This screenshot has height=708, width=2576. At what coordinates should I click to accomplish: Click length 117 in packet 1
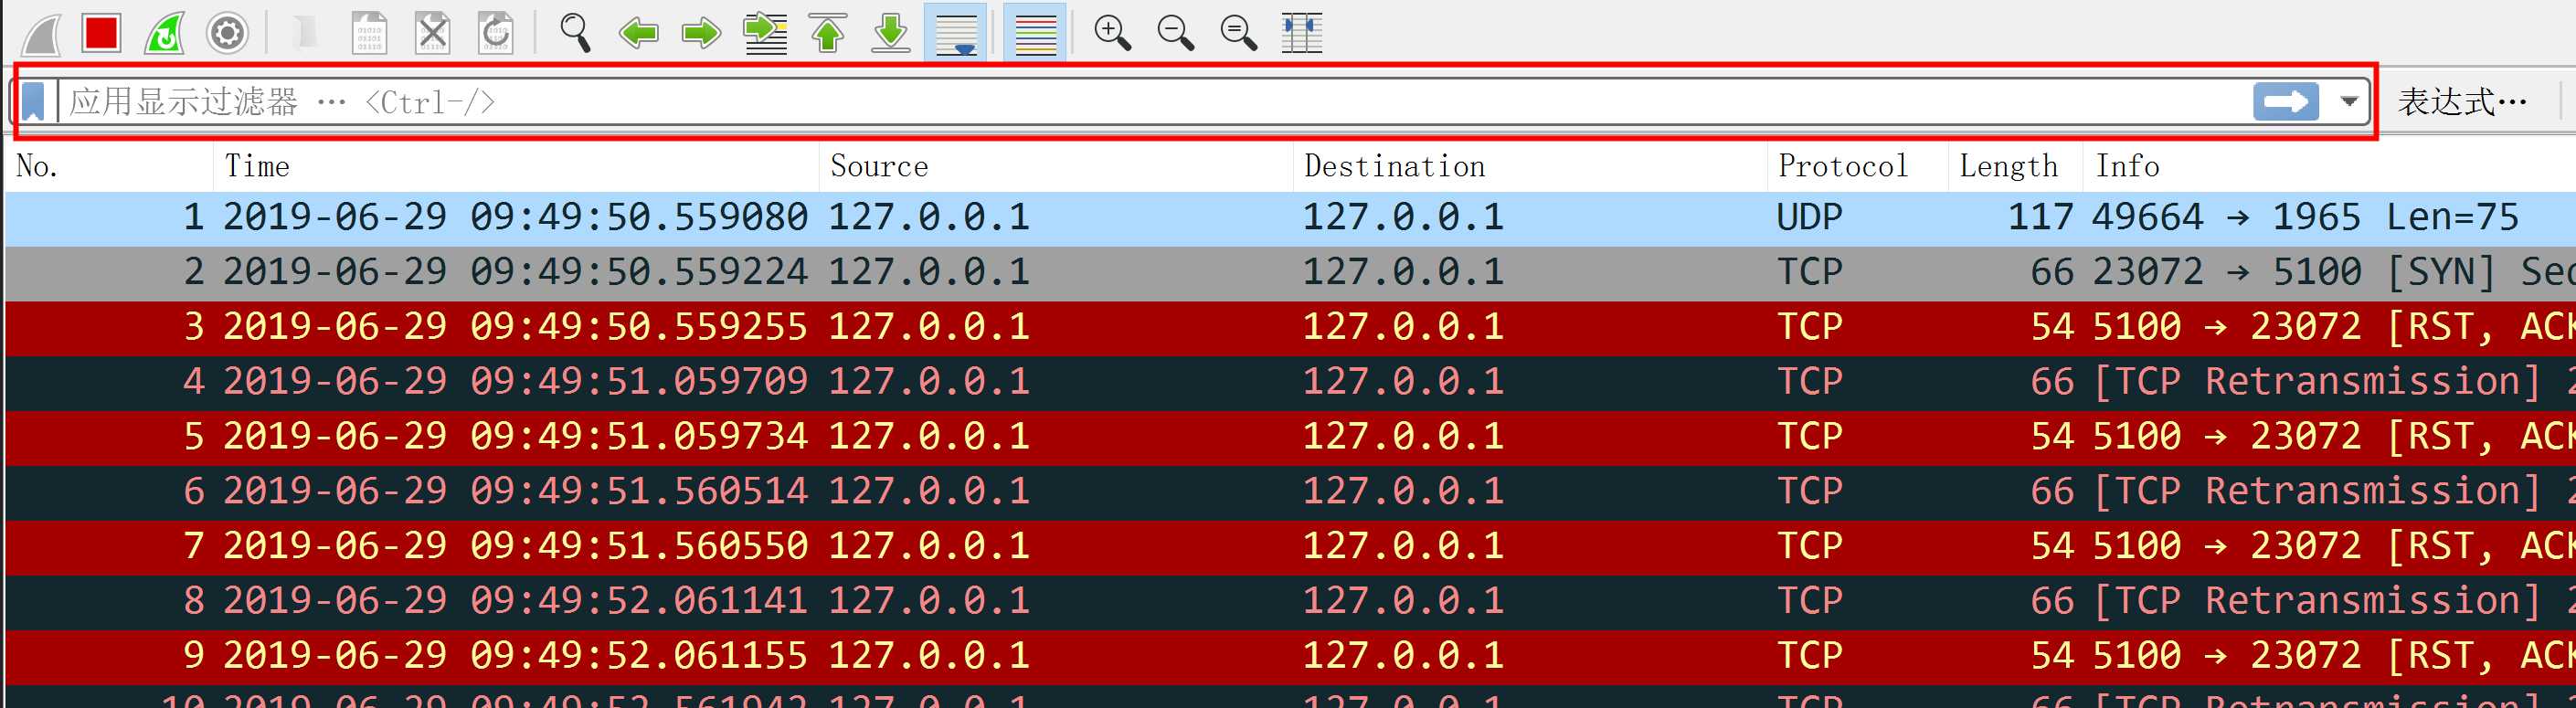(x=2040, y=218)
